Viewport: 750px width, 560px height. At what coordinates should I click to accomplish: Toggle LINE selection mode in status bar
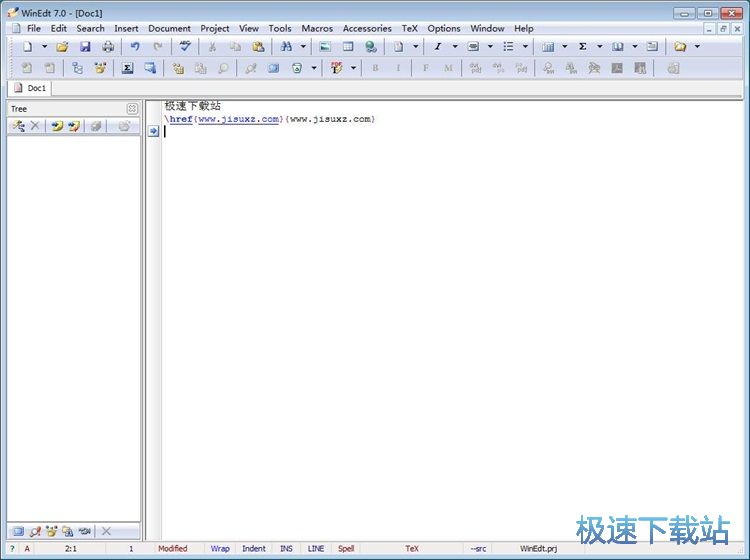coord(316,549)
